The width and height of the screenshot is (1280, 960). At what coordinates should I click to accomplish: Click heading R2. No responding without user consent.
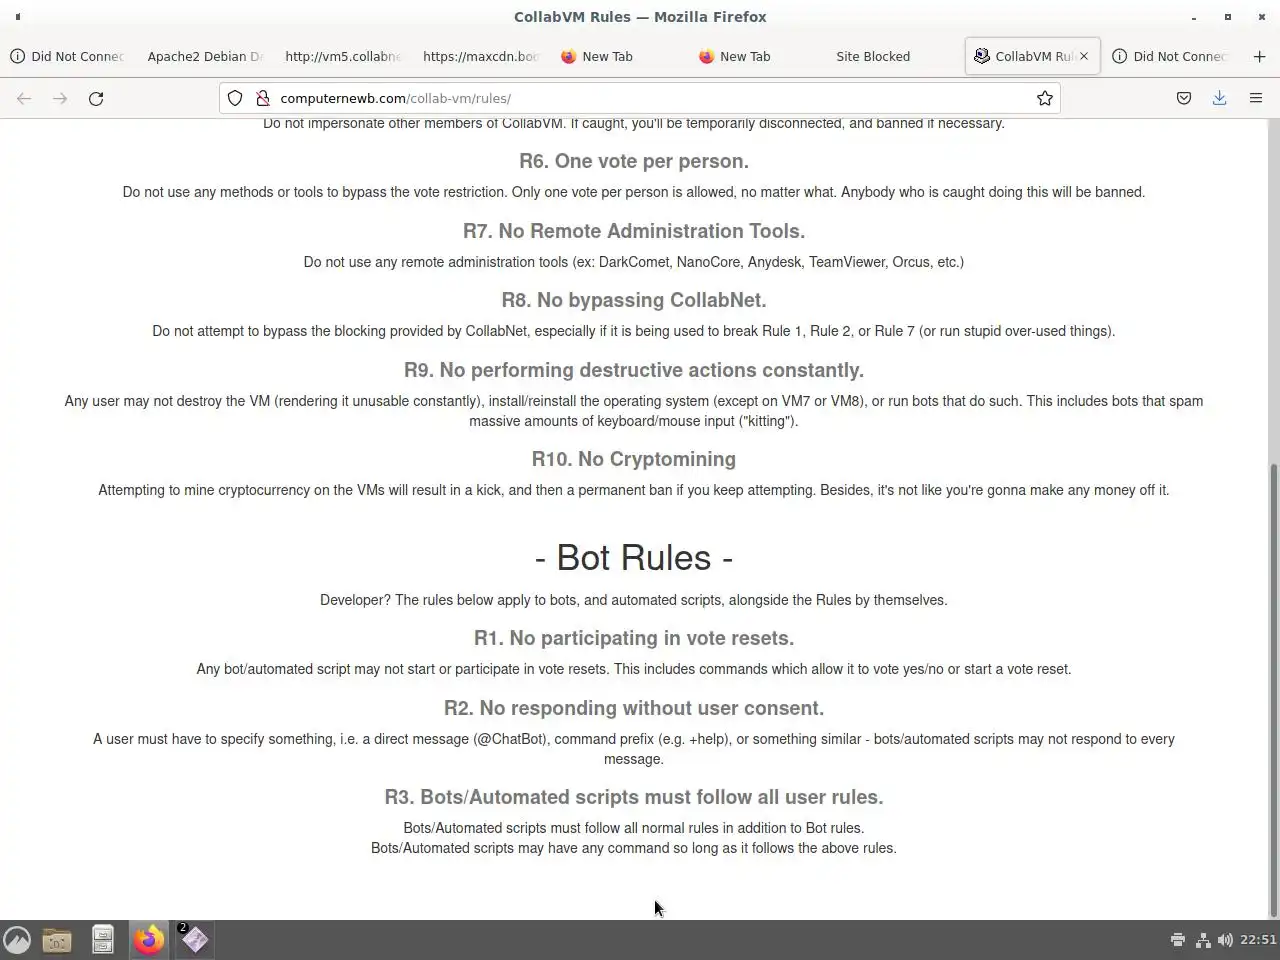(x=634, y=708)
